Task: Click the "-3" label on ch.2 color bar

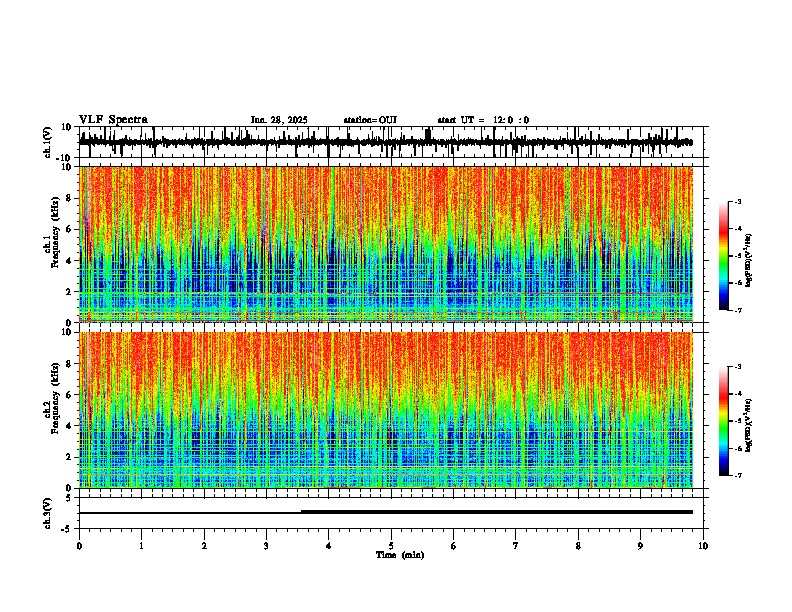Action: click(737, 367)
